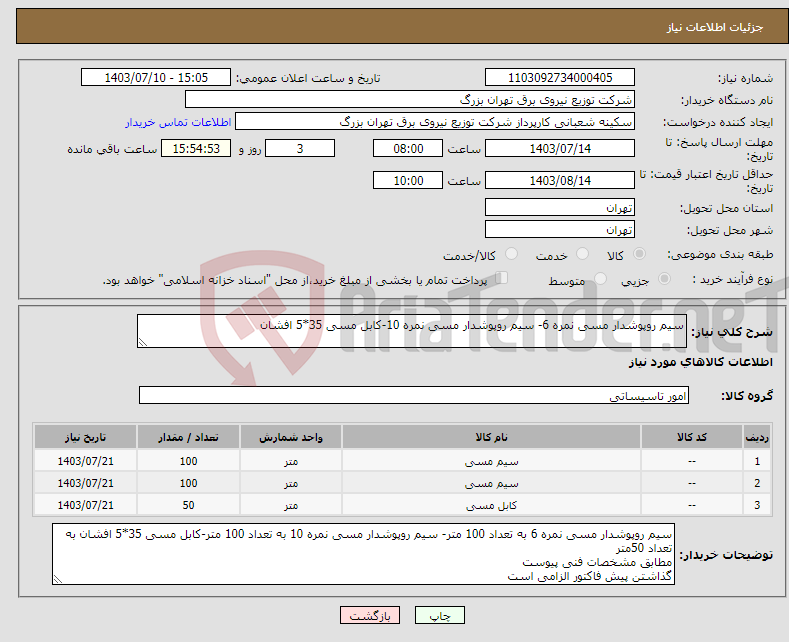The image size is (789, 642).
Task: Click quantity 100 in row 1
Action: 188,461
